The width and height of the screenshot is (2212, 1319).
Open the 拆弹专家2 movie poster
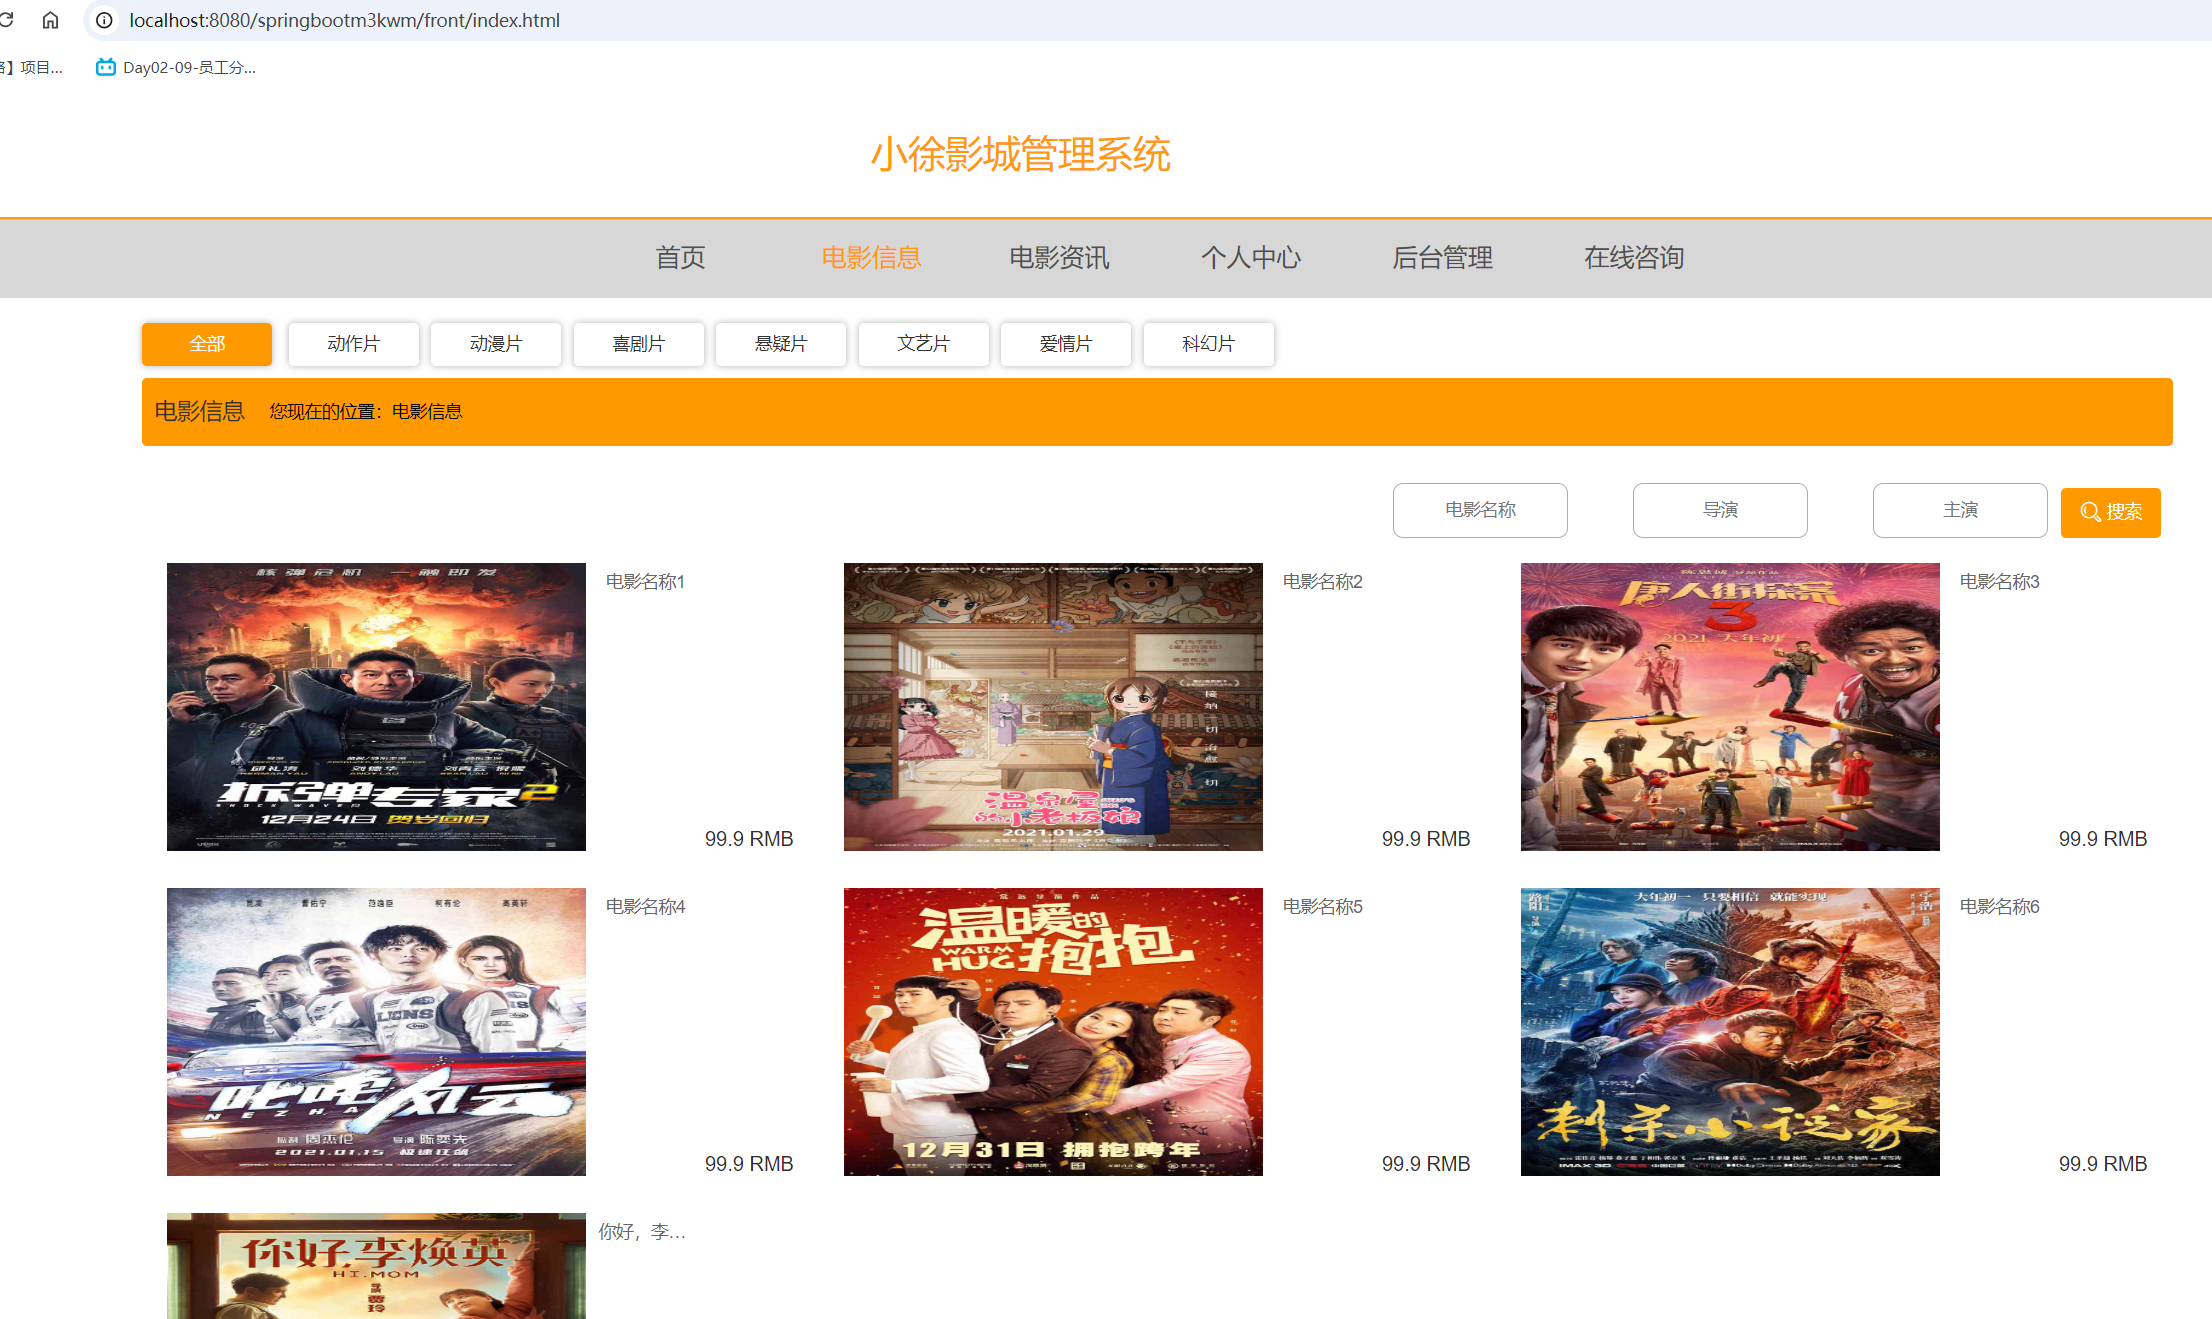click(x=376, y=706)
